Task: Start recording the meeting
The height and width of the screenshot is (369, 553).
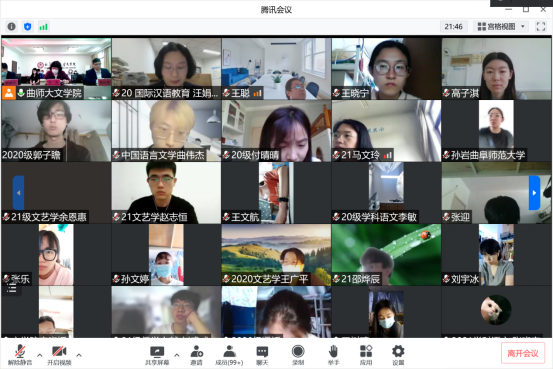Action: click(x=298, y=354)
